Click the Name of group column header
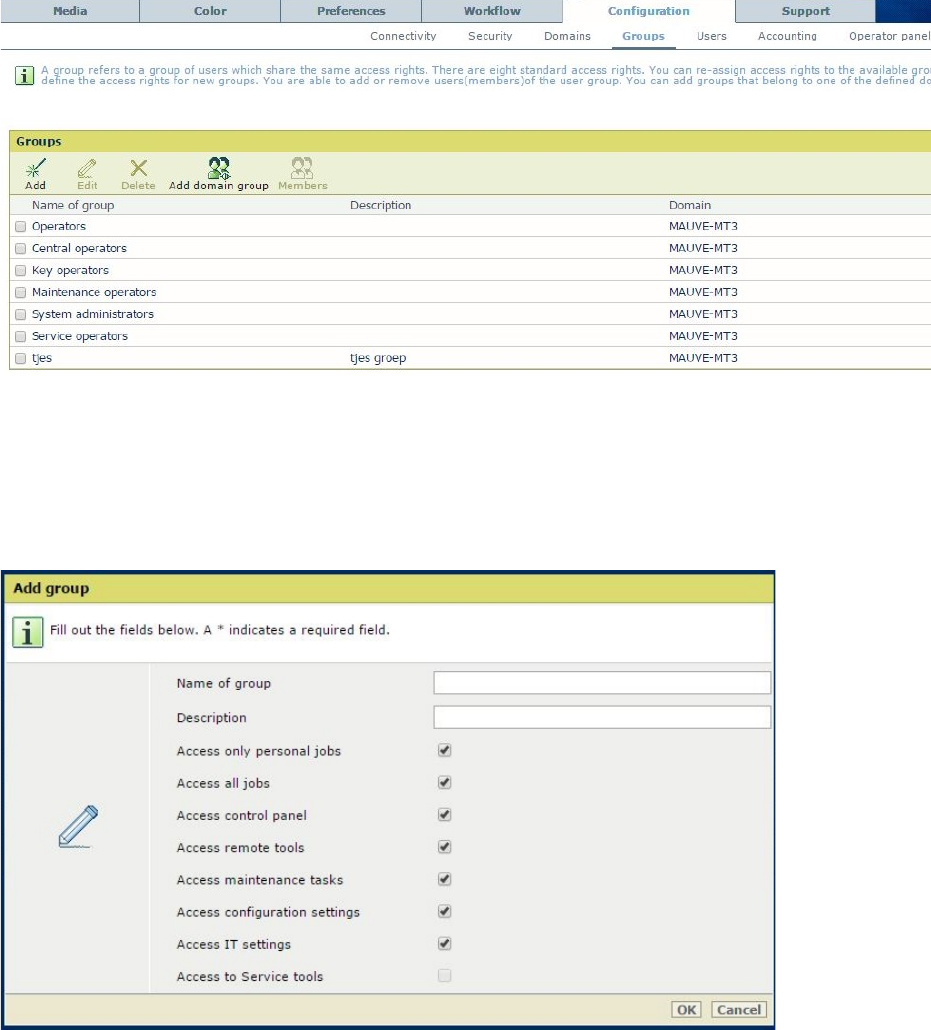 [x=73, y=205]
